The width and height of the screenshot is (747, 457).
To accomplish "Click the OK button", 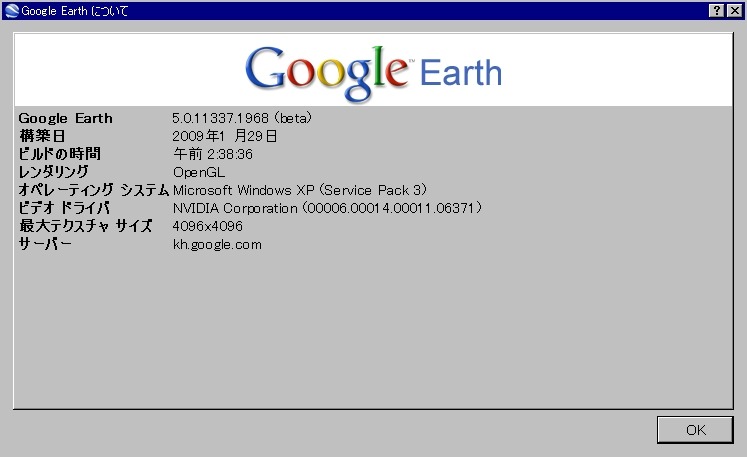I will coord(695,430).
